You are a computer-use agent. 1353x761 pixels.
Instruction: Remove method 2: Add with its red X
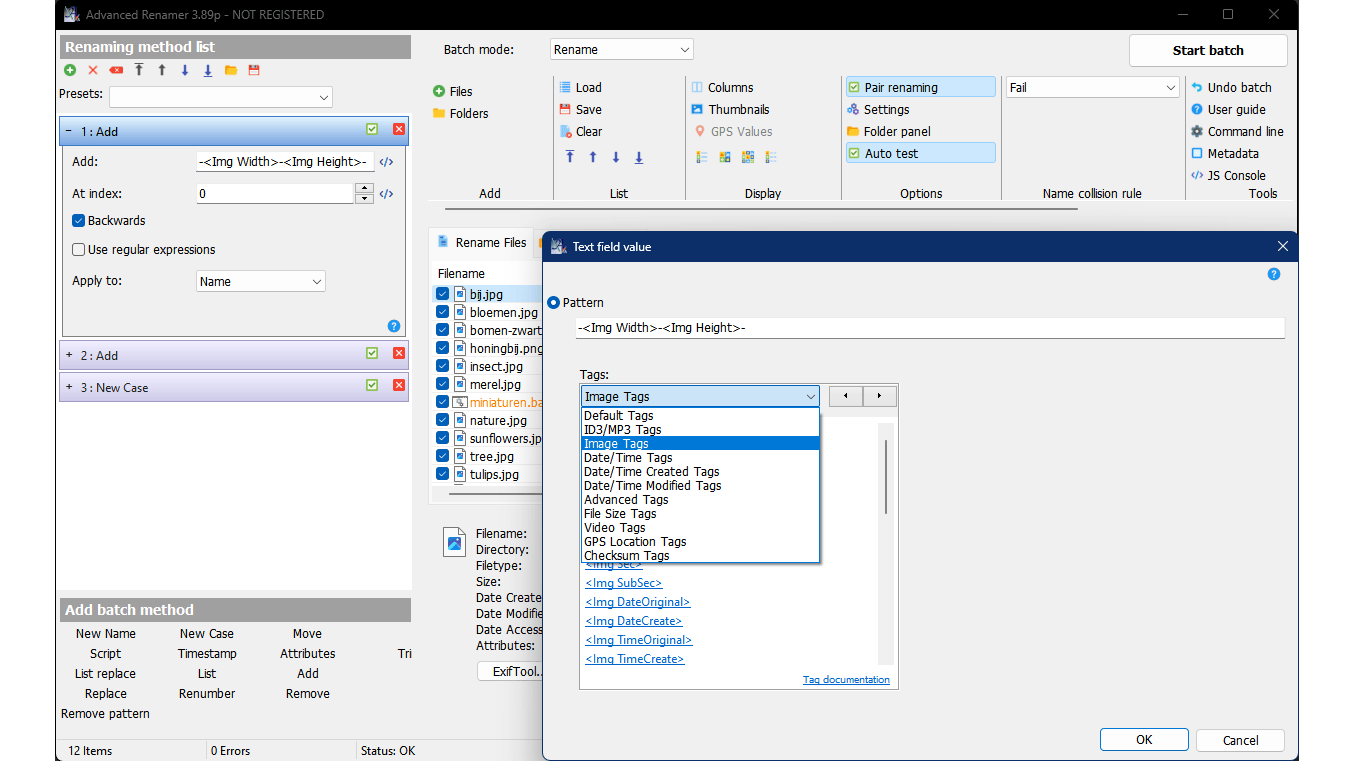(399, 354)
